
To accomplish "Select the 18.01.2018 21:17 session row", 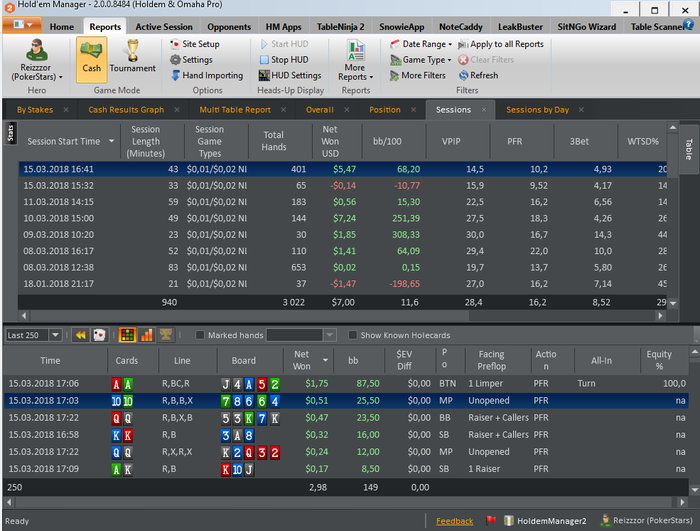I will click(342, 284).
